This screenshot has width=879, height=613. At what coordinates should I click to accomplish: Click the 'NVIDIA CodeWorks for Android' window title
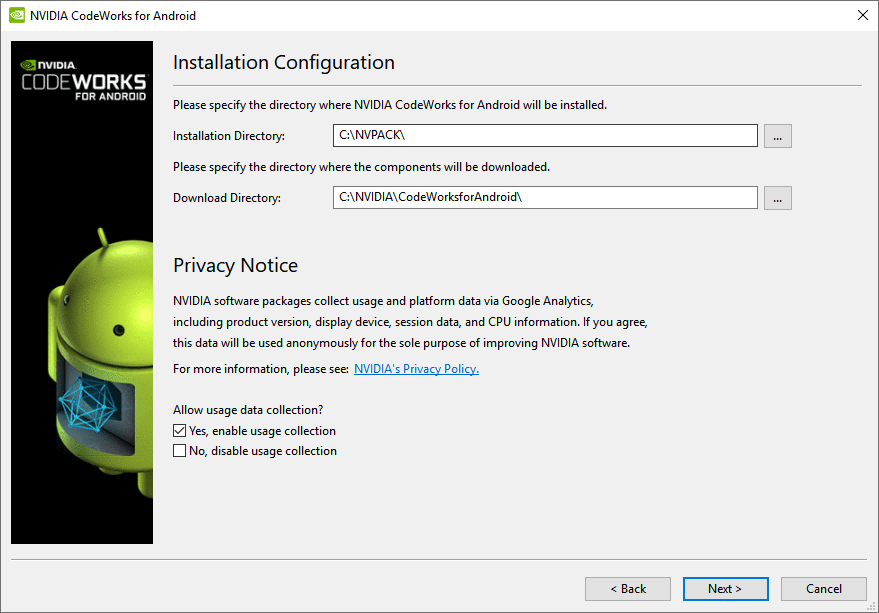113,16
